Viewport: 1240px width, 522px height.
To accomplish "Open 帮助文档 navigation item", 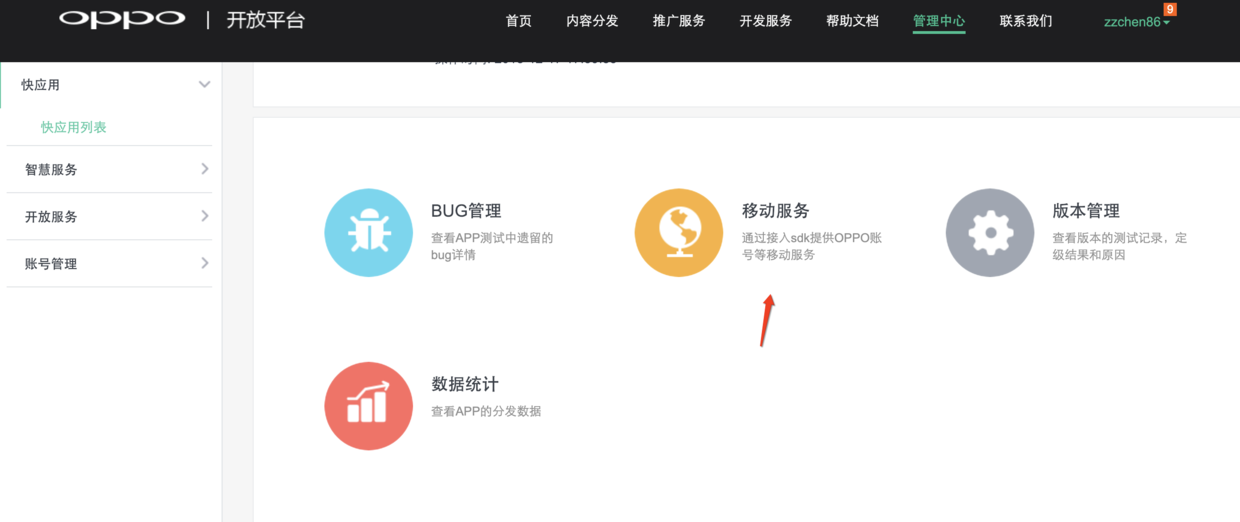I will click(x=852, y=21).
